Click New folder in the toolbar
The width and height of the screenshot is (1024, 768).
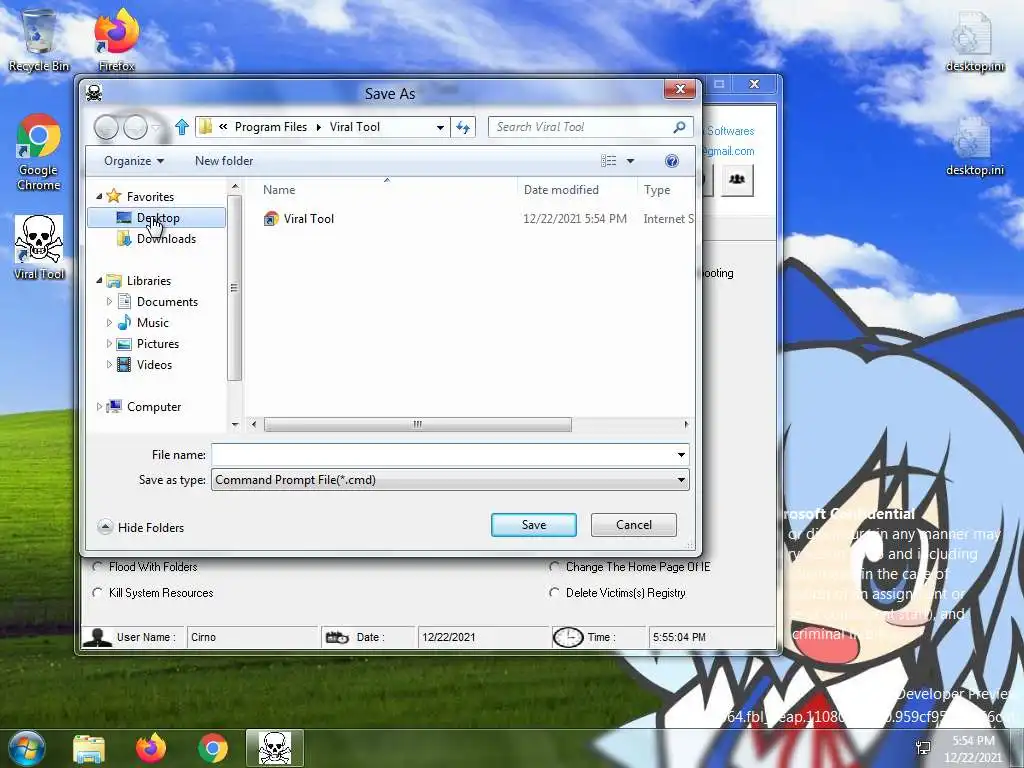pos(224,161)
